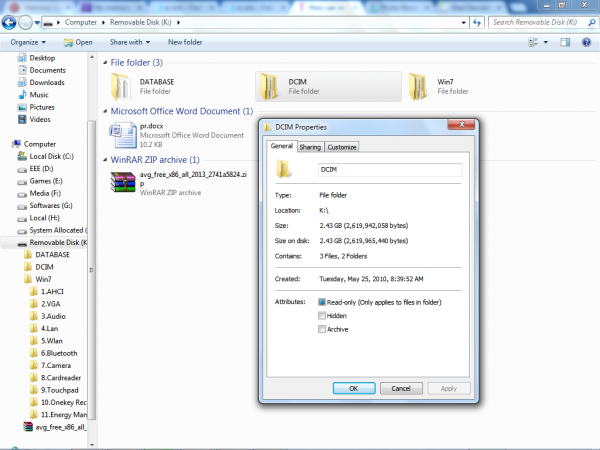Toggle the Read-only attribute checkbox

[322, 302]
